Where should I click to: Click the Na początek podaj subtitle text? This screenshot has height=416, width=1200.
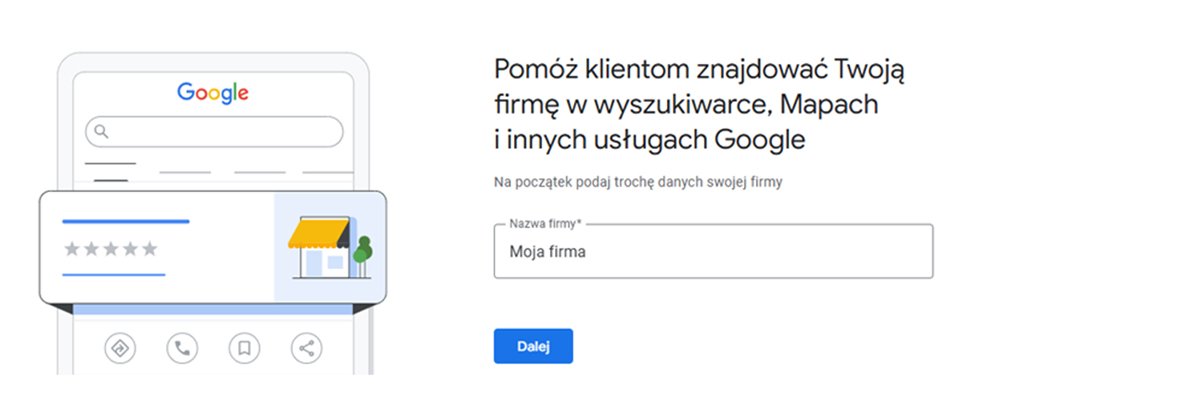click(x=638, y=183)
